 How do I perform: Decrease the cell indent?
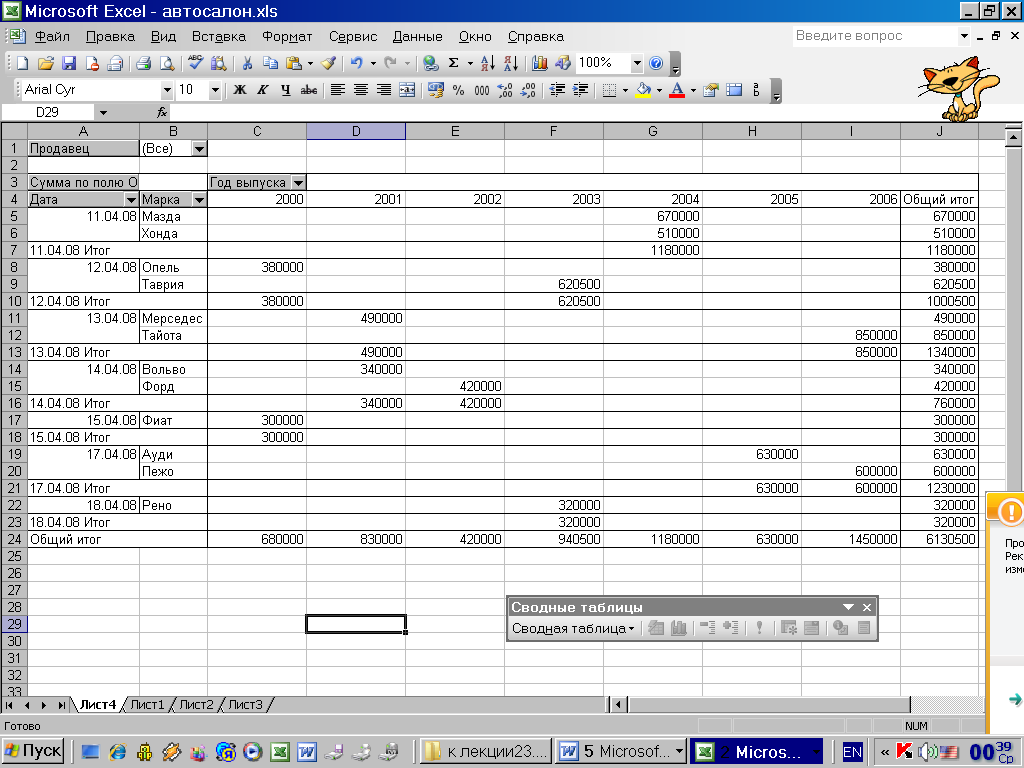tap(557, 90)
